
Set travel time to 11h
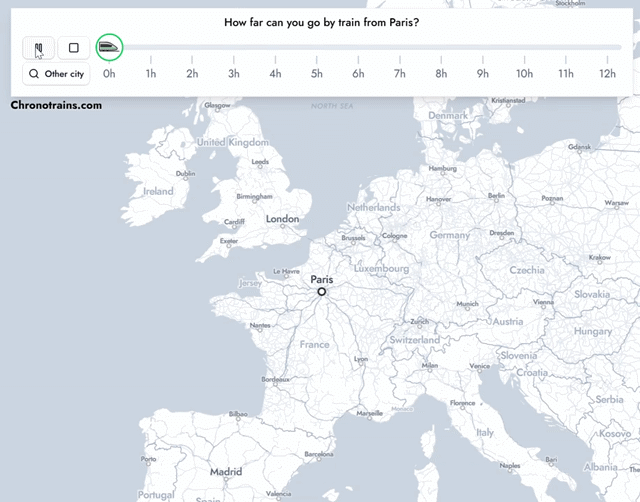(x=566, y=73)
